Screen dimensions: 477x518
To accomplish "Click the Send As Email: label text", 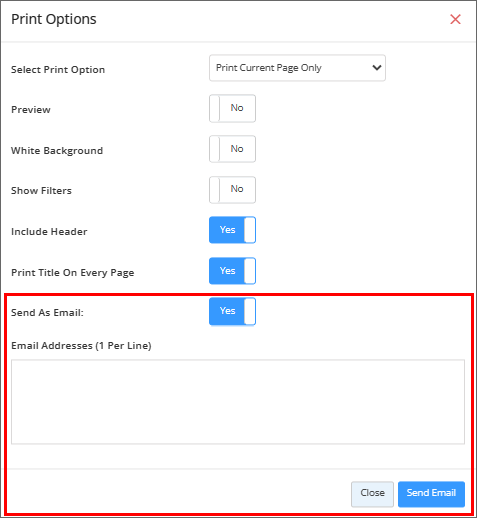I will pyautogui.click(x=47, y=313).
